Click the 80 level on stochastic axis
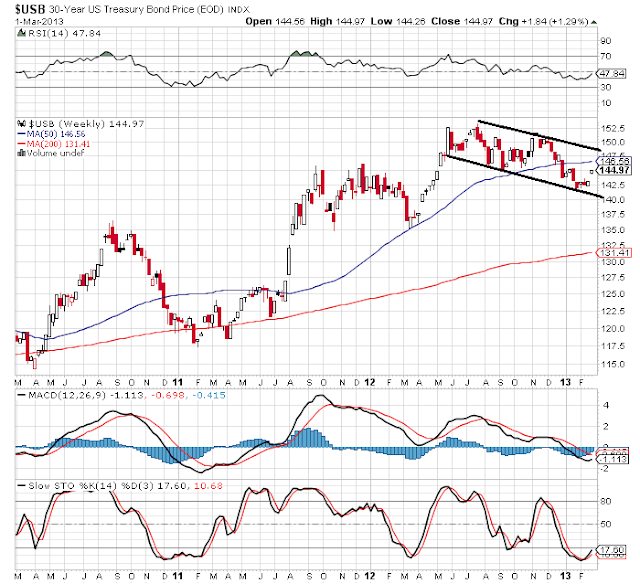Image resolution: width=640 pixels, height=584 pixels. pyautogui.click(x=606, y=501)
